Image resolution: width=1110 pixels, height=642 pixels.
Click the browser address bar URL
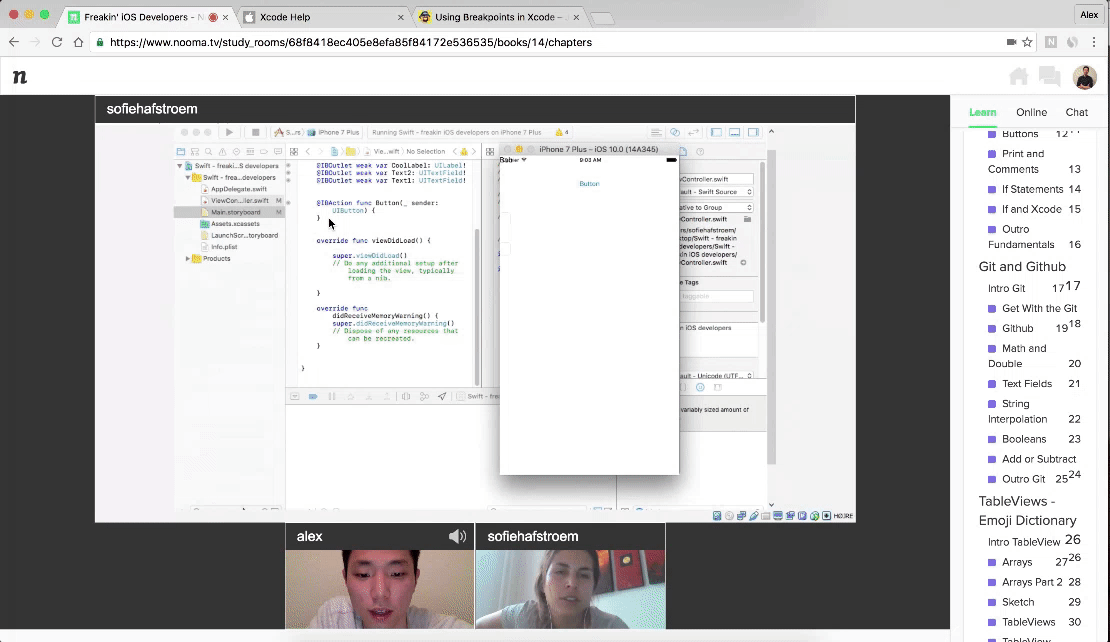[x=350, y=42]
